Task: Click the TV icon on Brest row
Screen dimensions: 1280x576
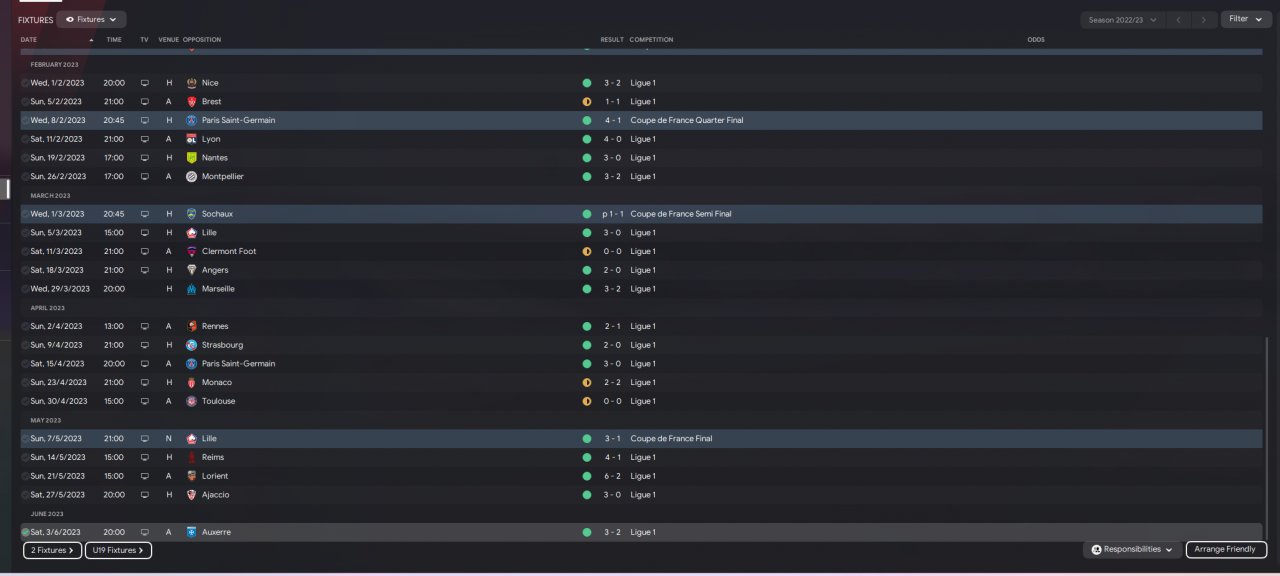Action: coord(144,102)
